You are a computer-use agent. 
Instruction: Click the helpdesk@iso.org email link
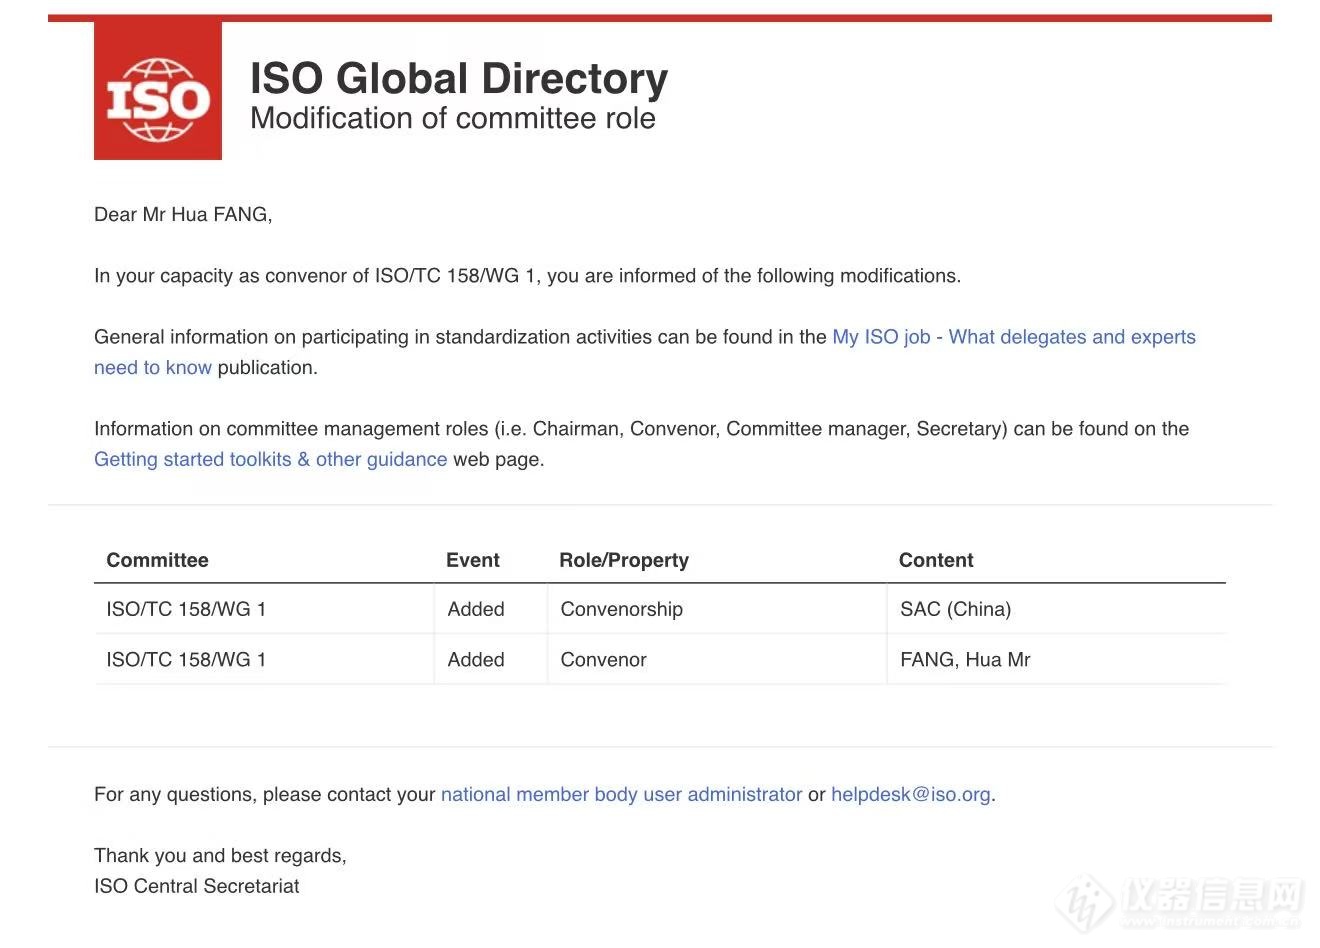(911, 794)
